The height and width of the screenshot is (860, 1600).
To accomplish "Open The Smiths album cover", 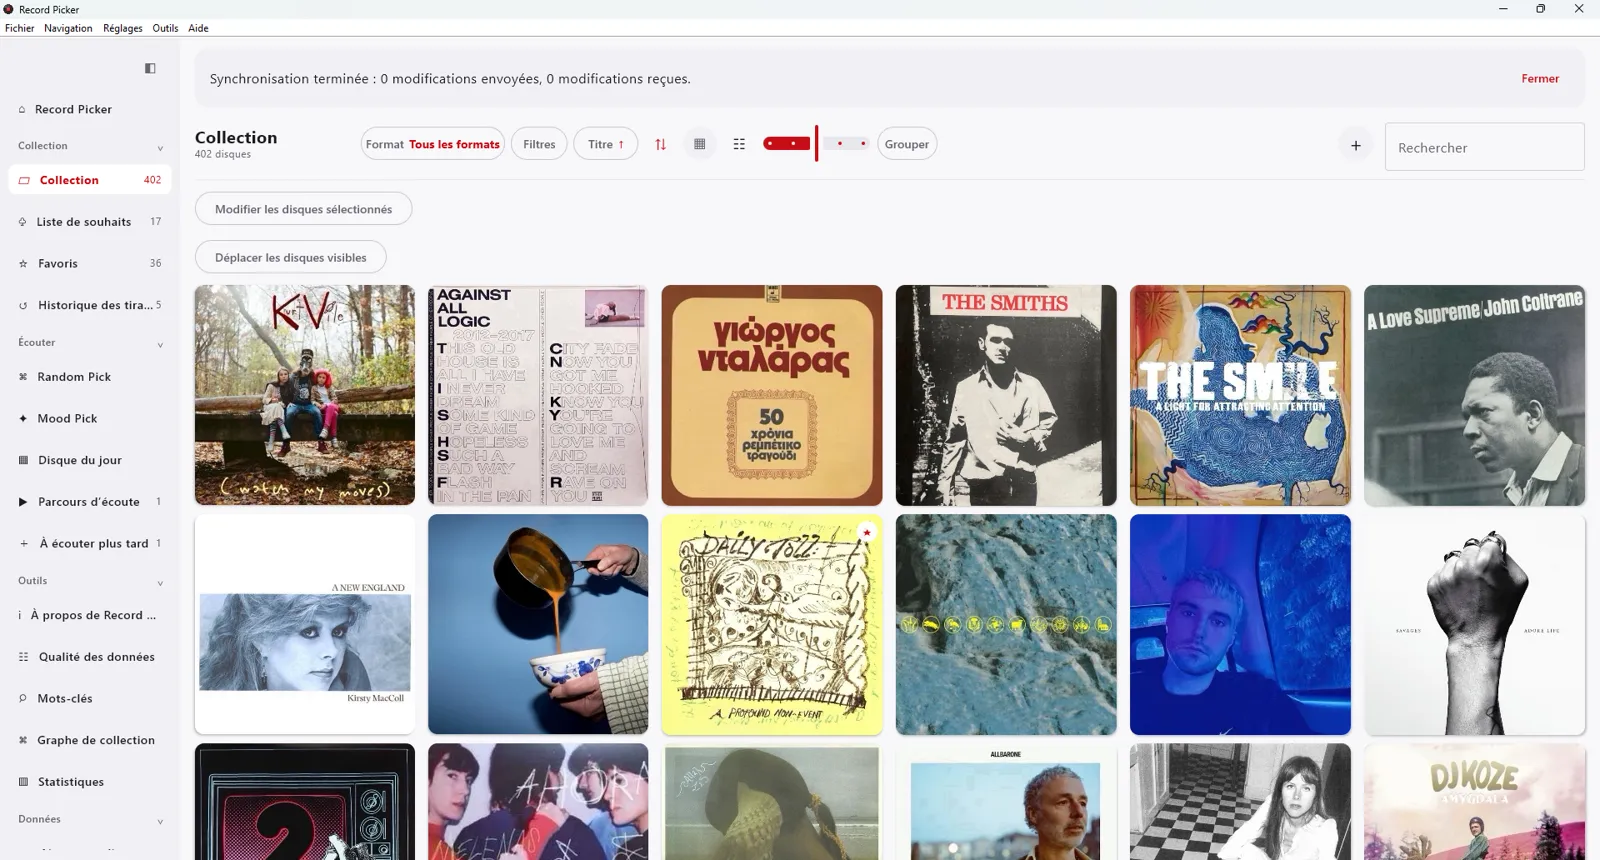I will pos(1006,395).
